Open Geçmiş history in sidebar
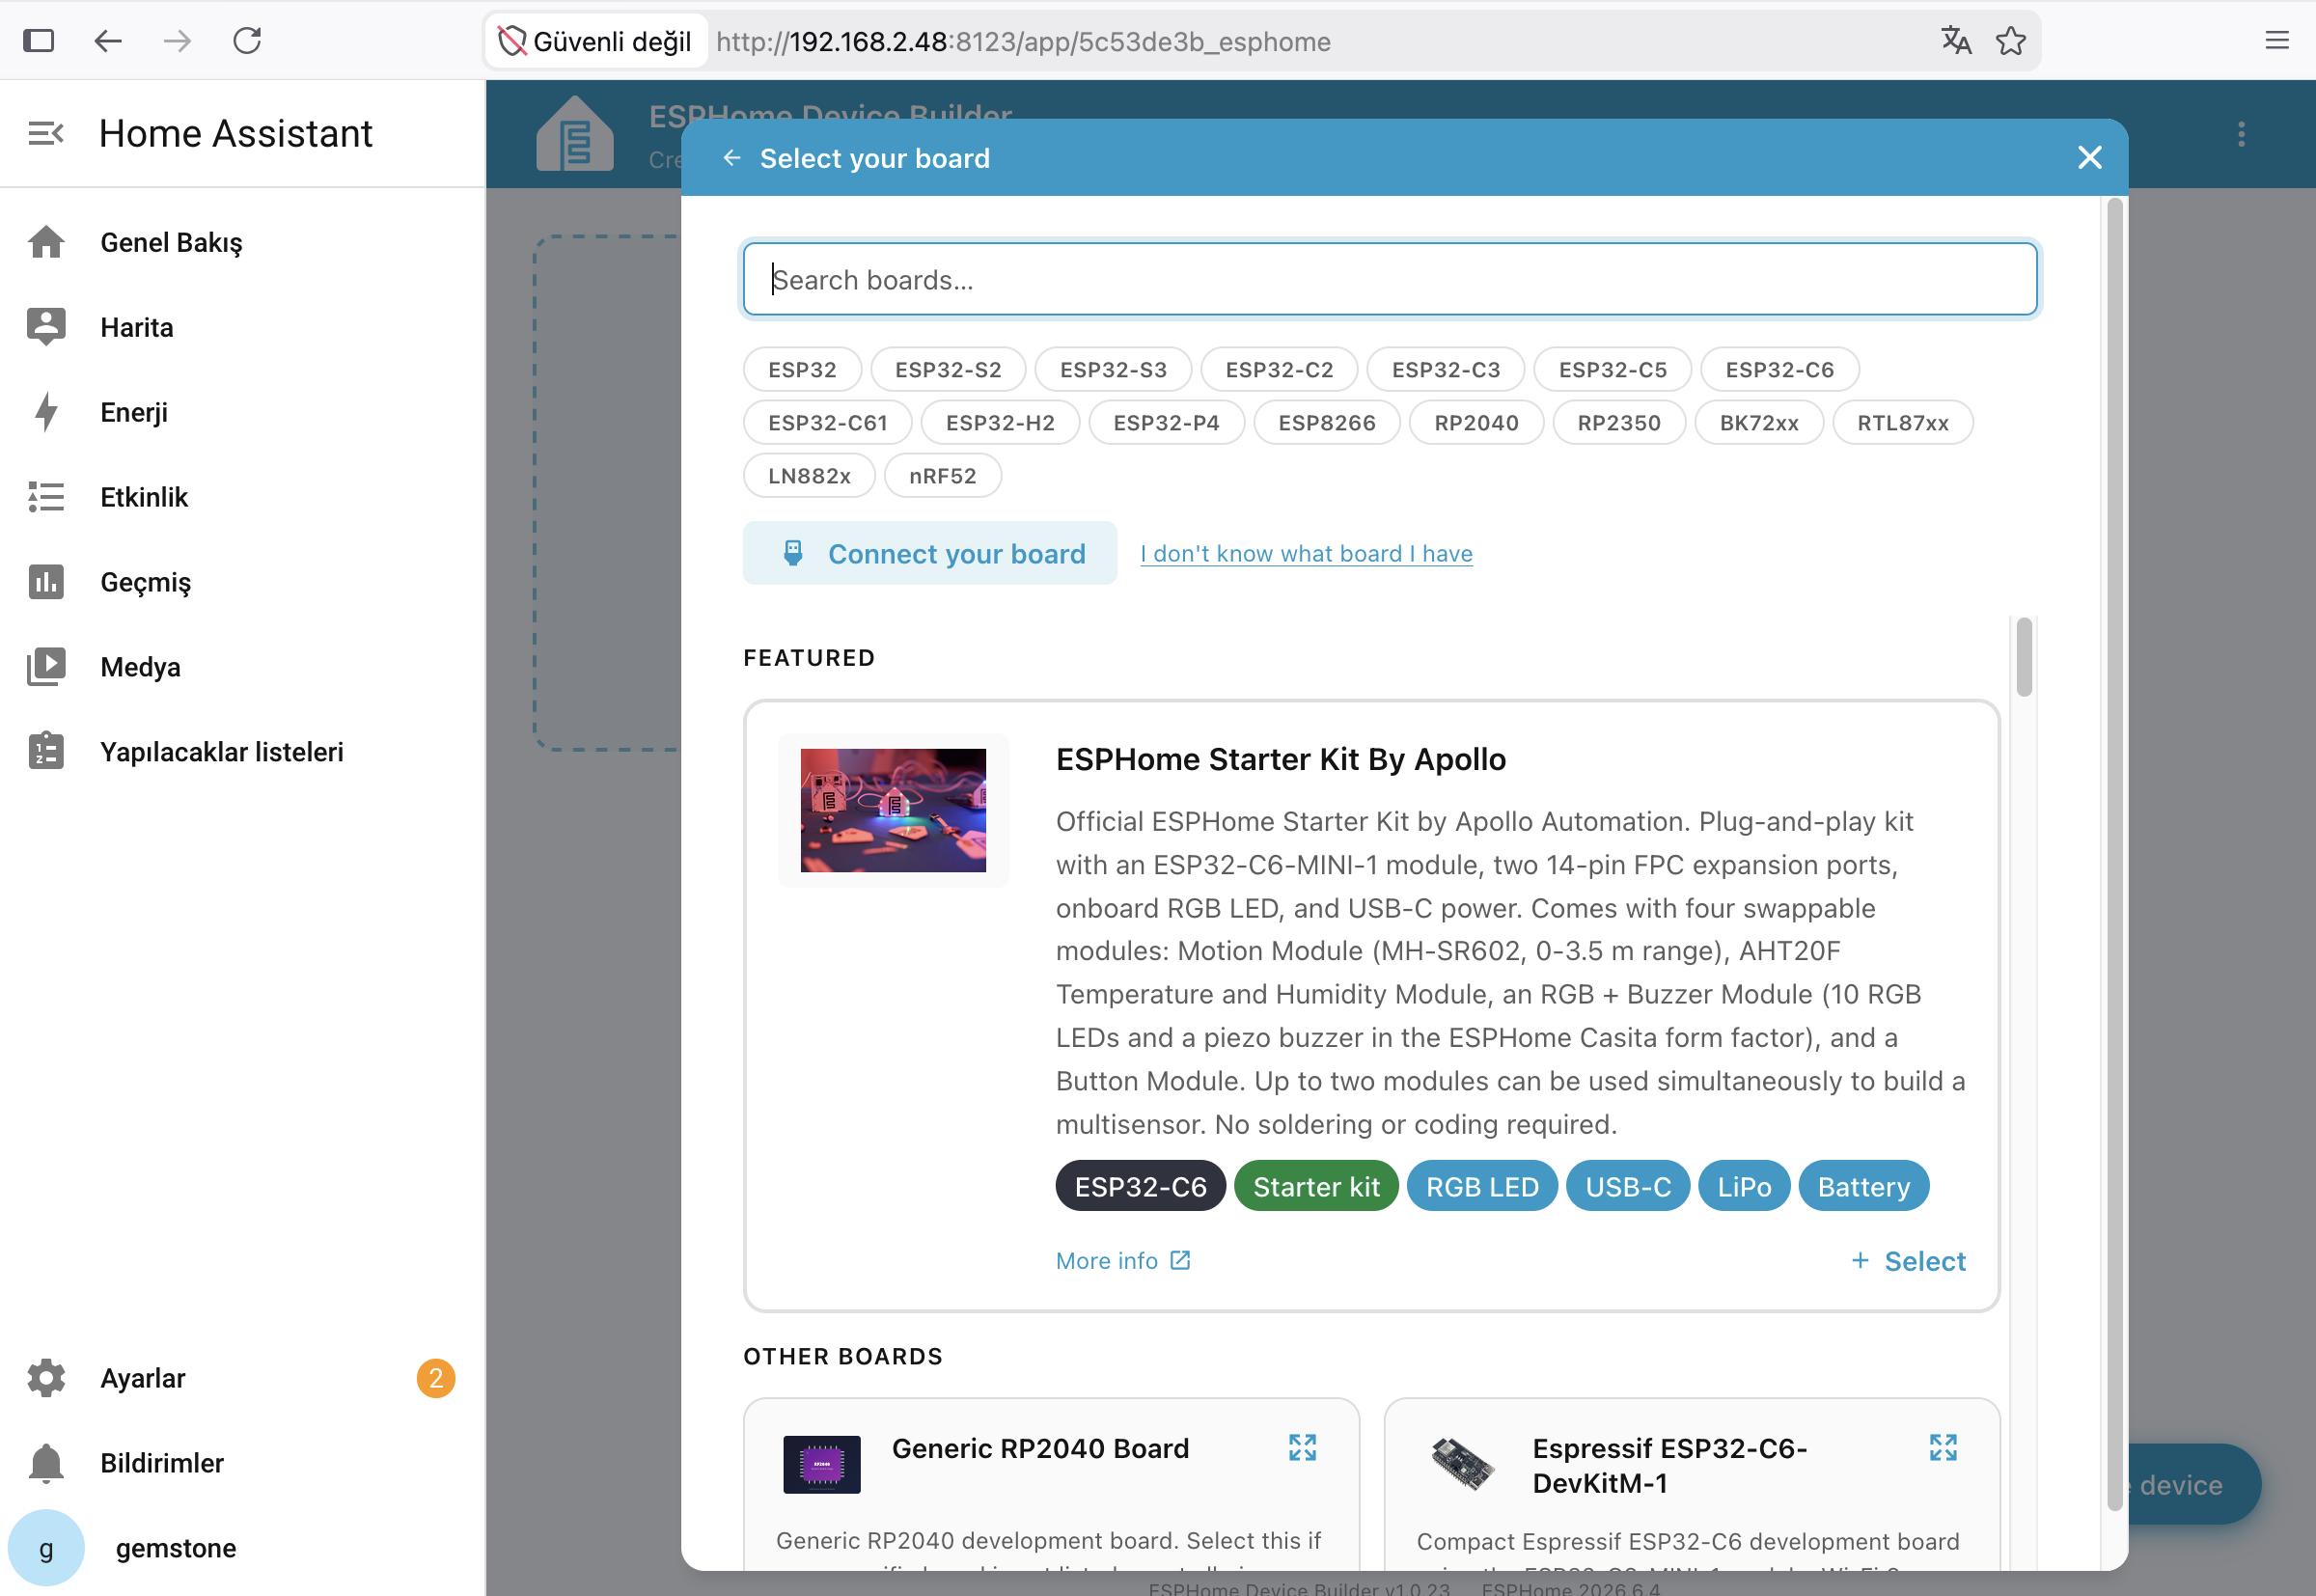Viewport: 2316px width, 1596px height. [x=242, y=582]
